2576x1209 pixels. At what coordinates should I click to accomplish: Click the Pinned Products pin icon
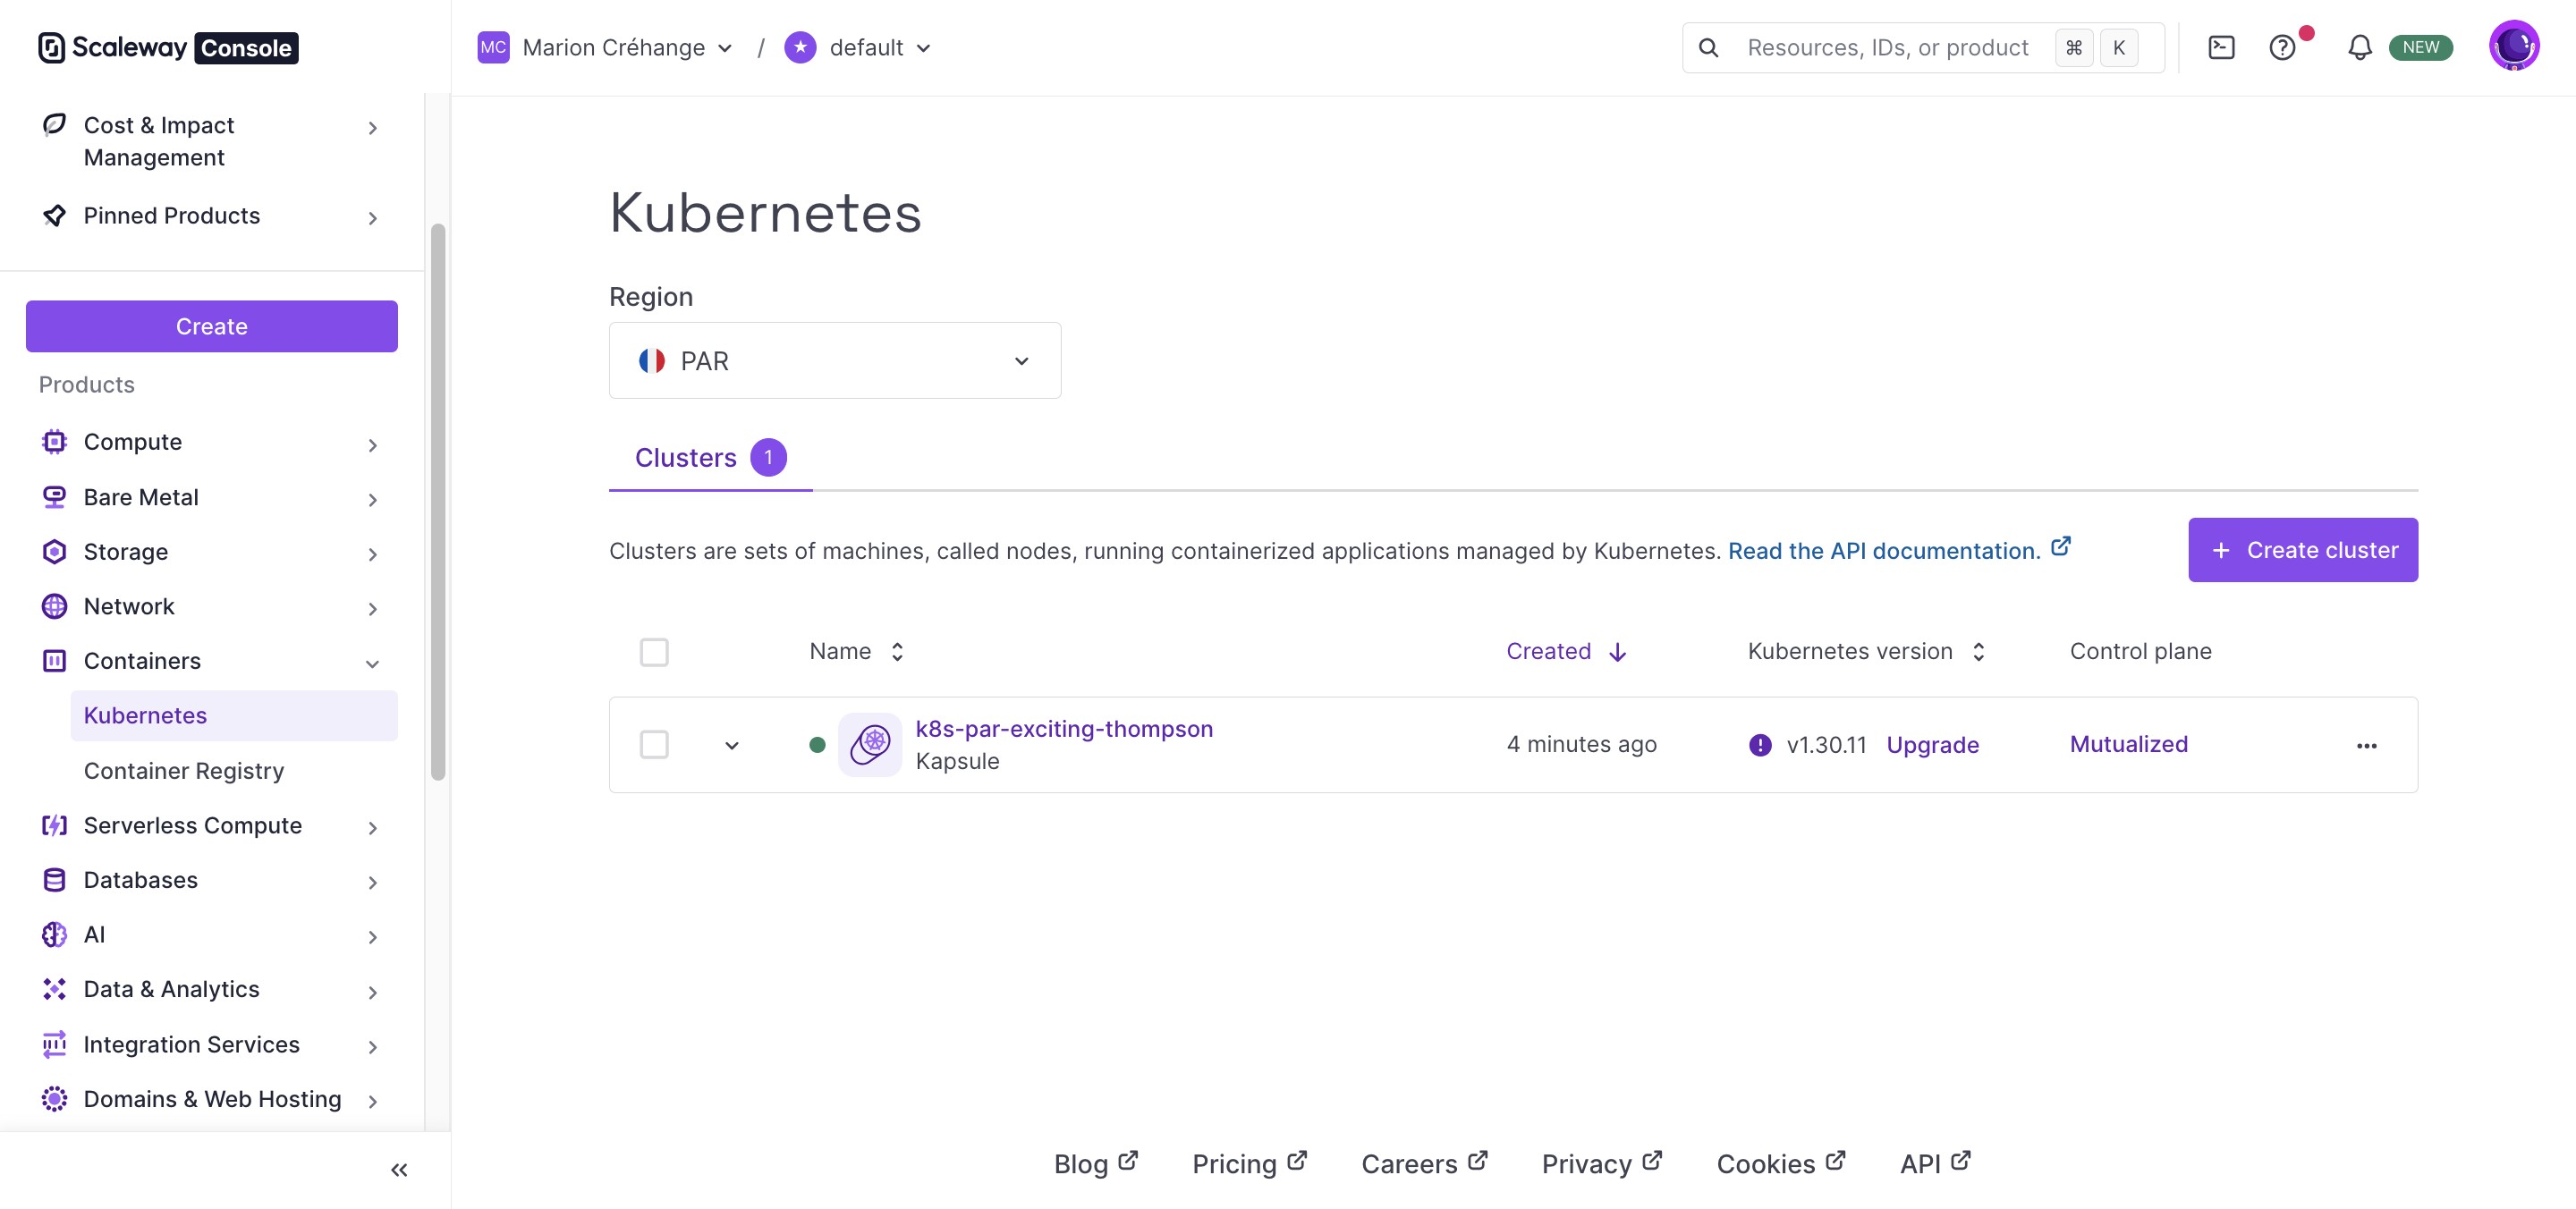click(x=54, y=216)
